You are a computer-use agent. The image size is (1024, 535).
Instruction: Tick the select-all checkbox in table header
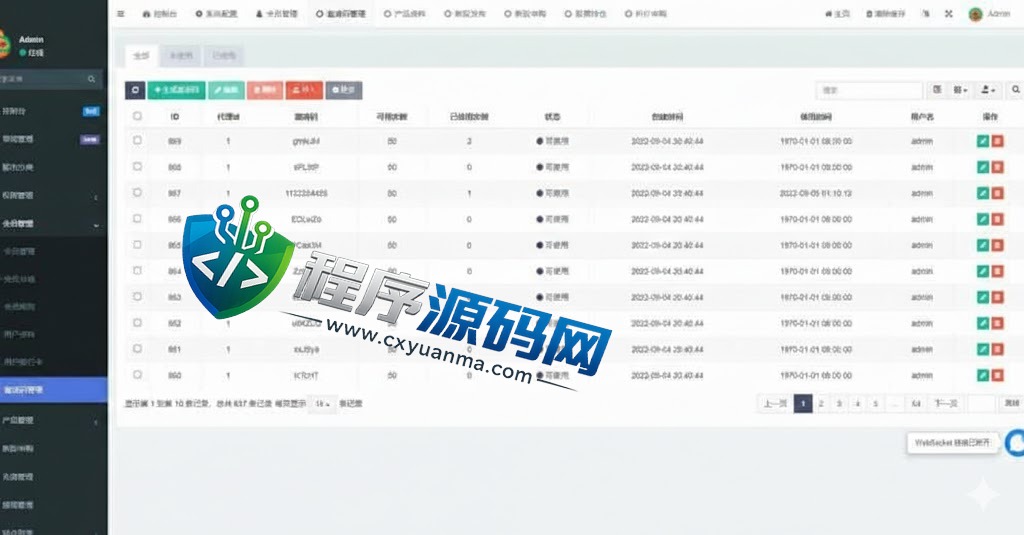(x=137, y=116)
